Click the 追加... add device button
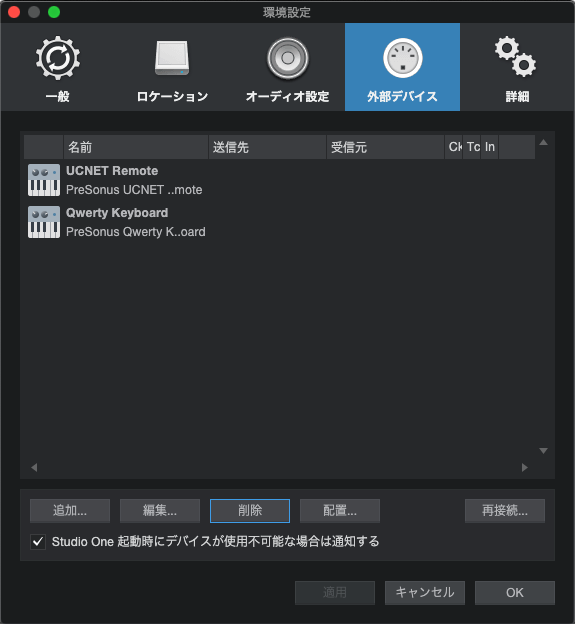The height and width of the screenshot is (624, 575). (70, 511)
